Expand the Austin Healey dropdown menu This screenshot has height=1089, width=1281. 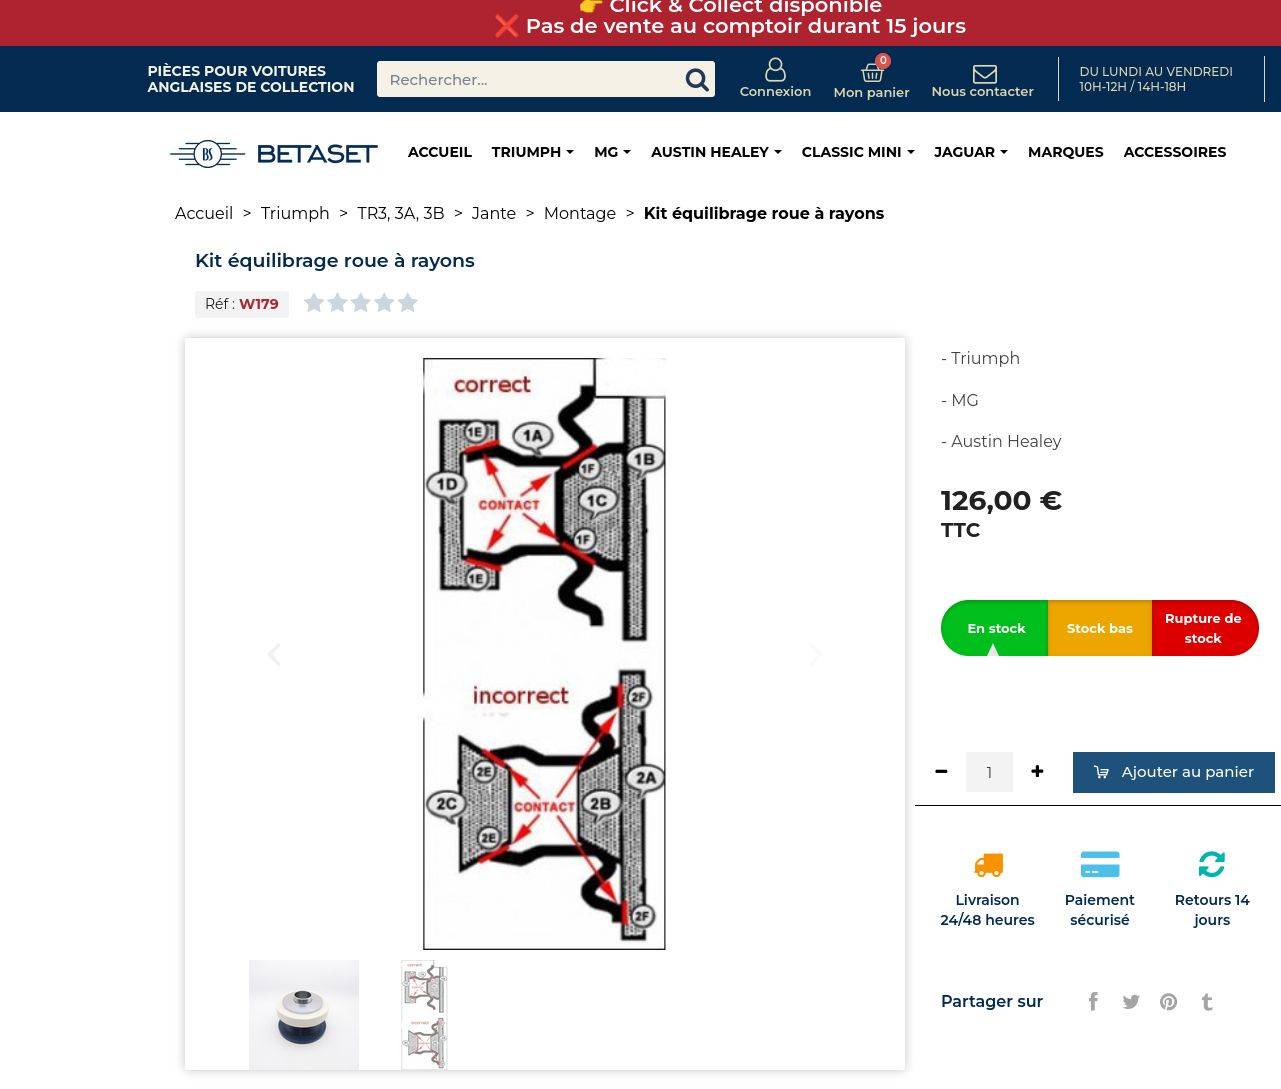pos(716,152)
